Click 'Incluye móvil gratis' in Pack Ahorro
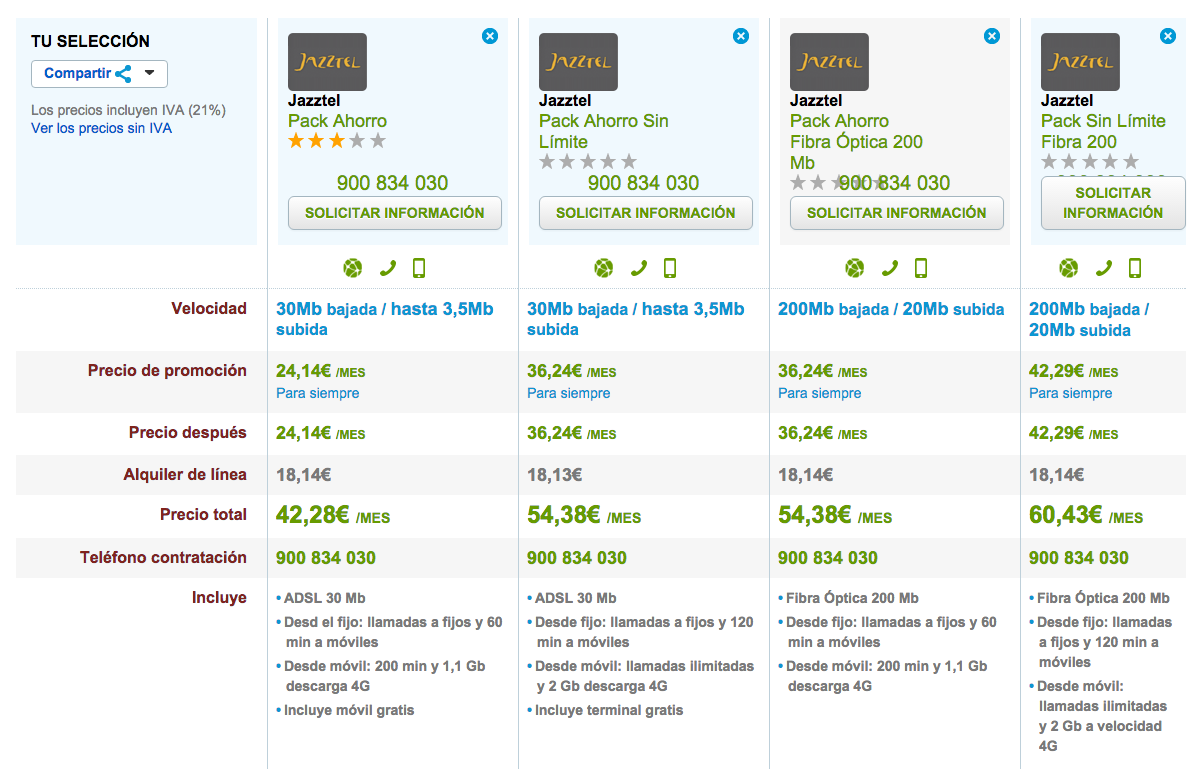The image size is (1202, 769). [x=349, y=710]
